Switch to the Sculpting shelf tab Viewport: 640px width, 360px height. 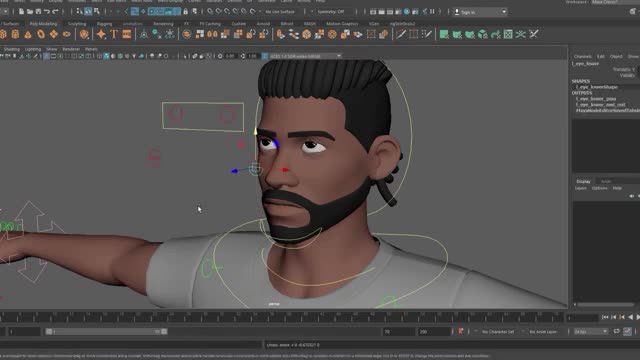(x=77, y=24)
